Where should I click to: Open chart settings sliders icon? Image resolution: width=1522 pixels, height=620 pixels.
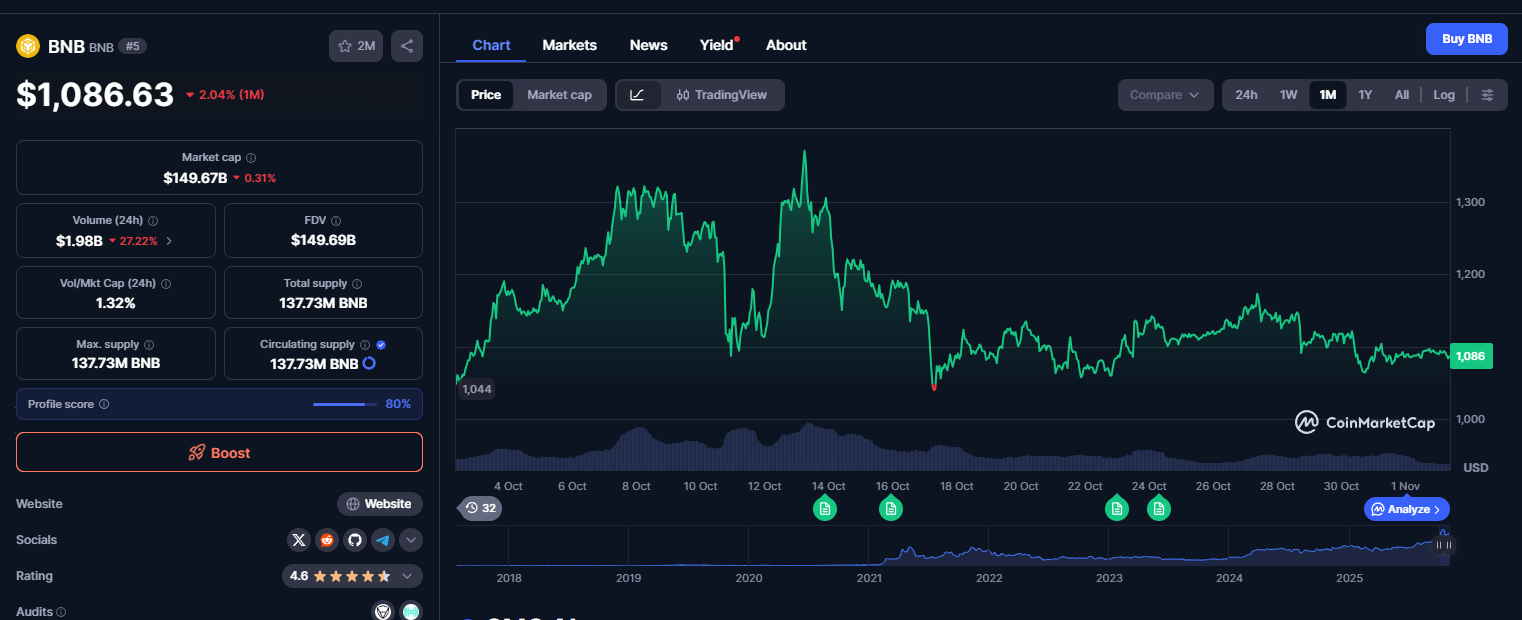1487,95
